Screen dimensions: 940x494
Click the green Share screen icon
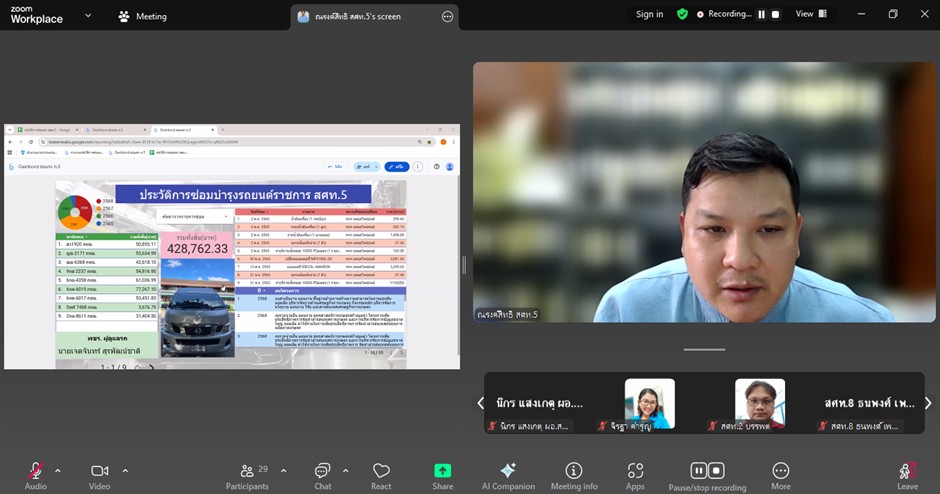click(x=442, y=471)
